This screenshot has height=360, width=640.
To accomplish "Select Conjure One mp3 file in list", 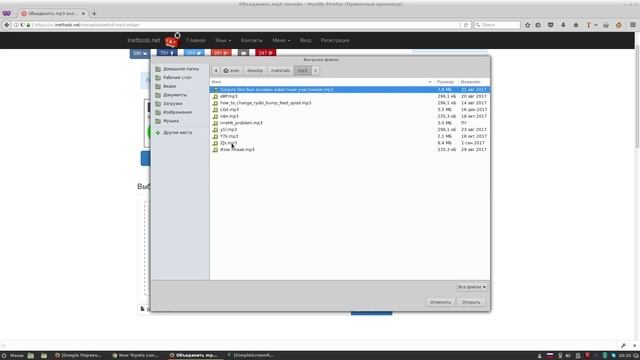I will pos(350,89).
